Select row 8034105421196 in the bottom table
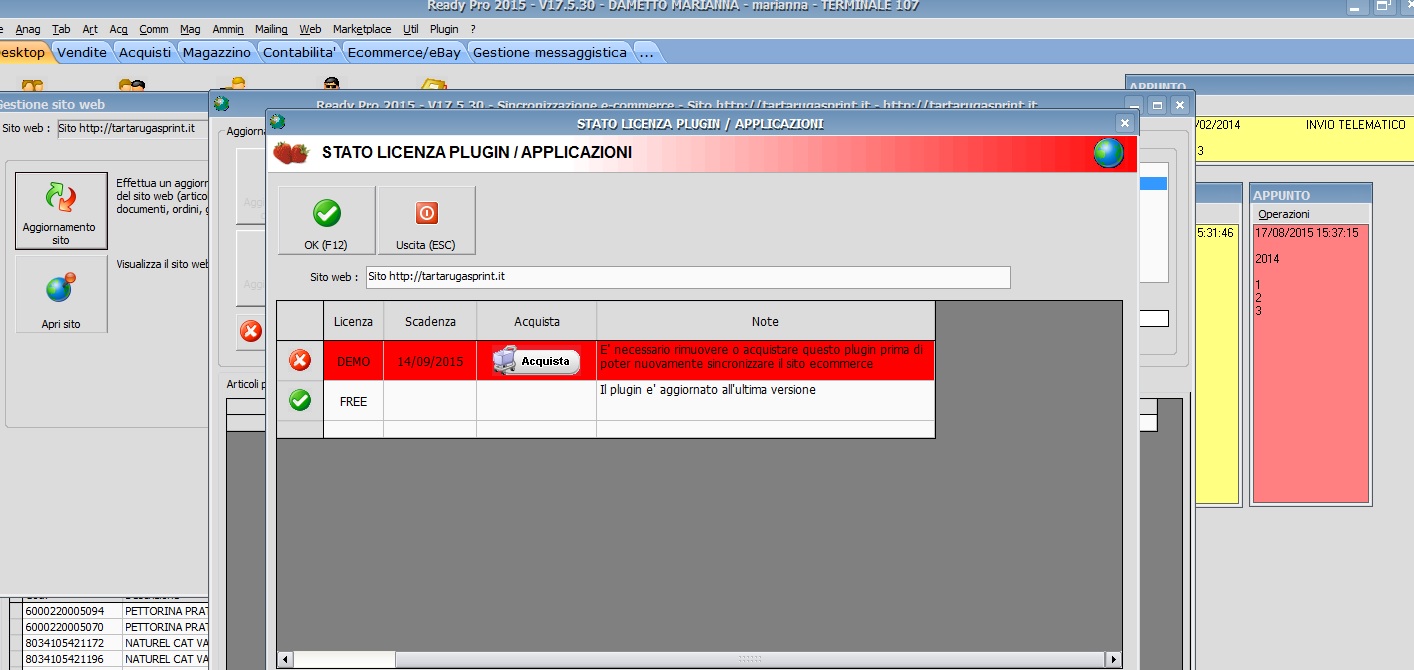 click(x=110, y=658)
